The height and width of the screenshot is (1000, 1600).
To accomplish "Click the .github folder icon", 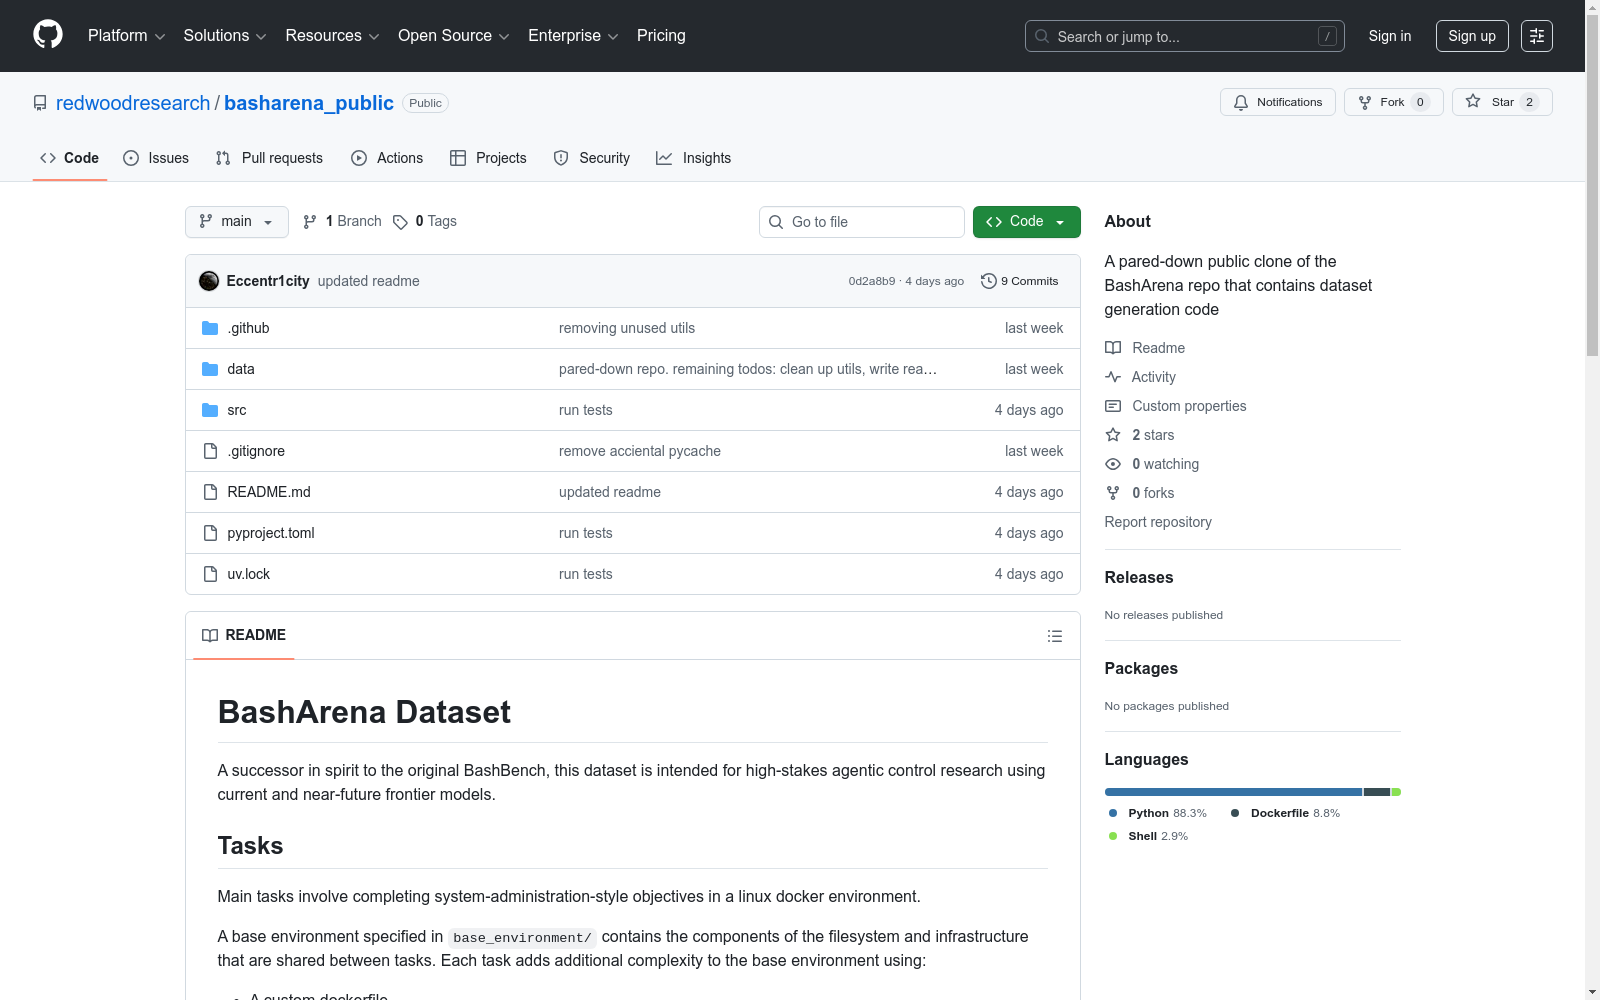I will click(210, 328).
